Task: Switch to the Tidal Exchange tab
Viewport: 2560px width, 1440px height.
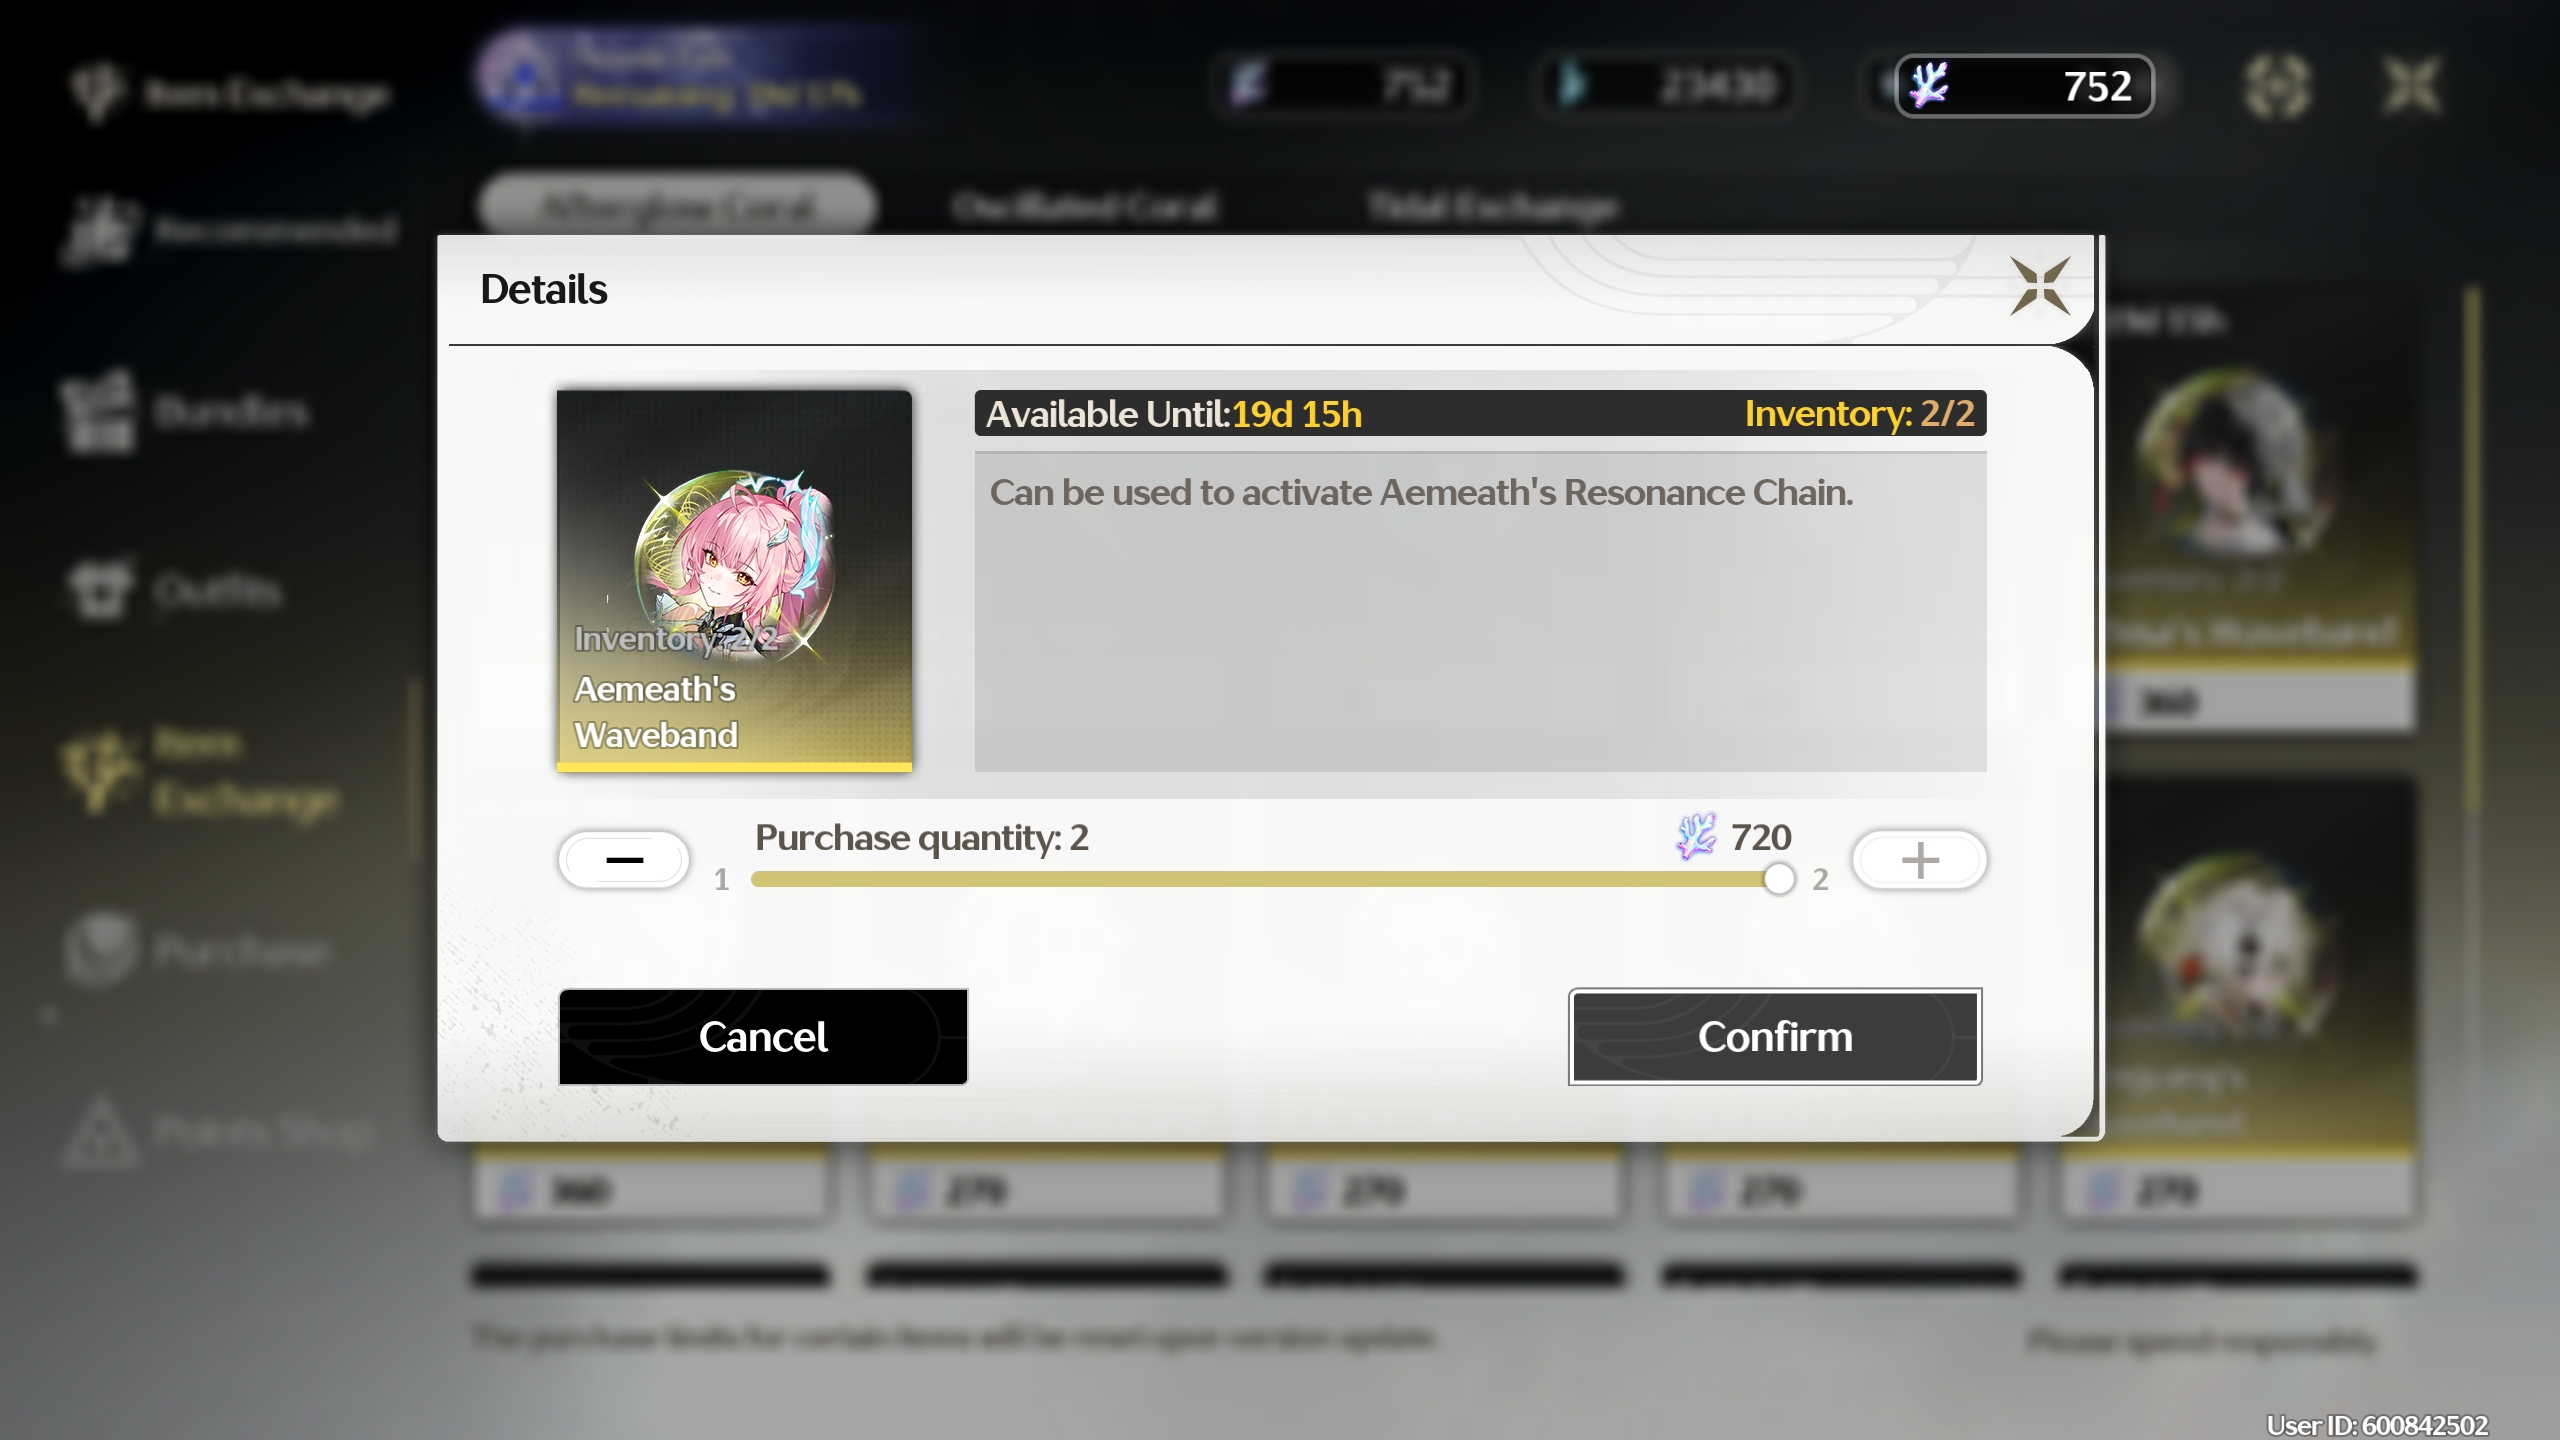Action: (1492, 207)
